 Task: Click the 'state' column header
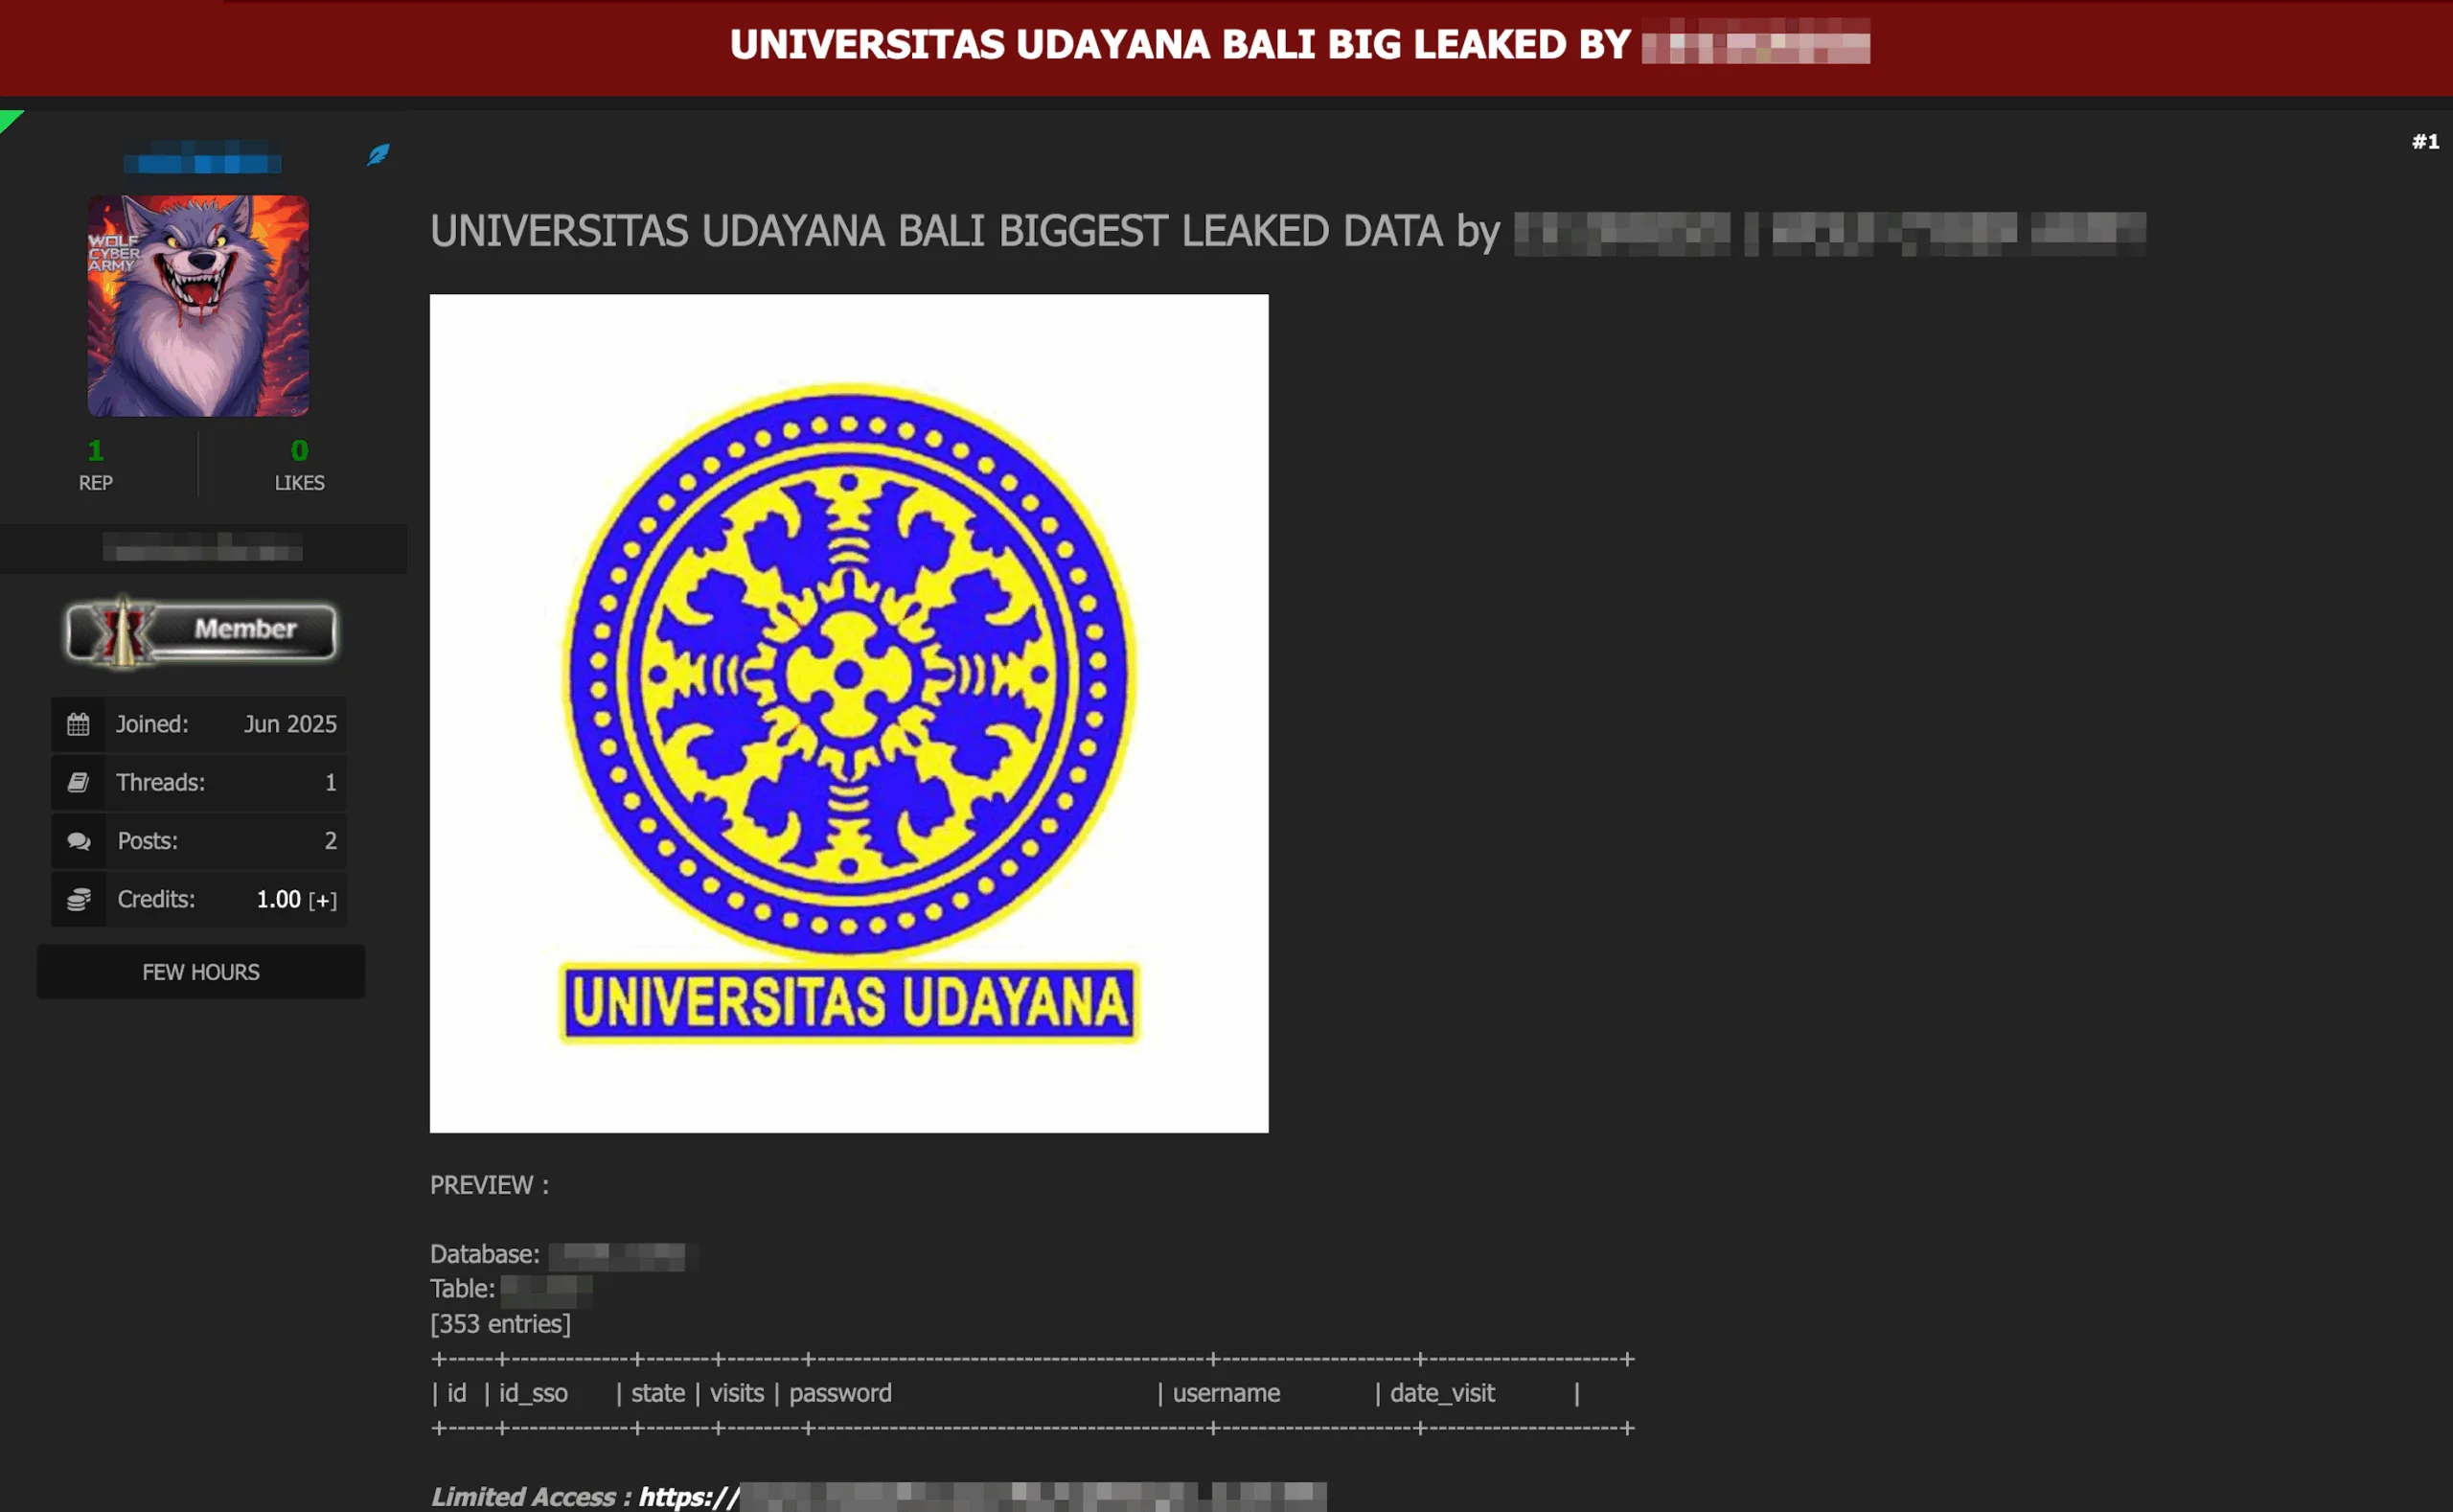[658, 1393]
